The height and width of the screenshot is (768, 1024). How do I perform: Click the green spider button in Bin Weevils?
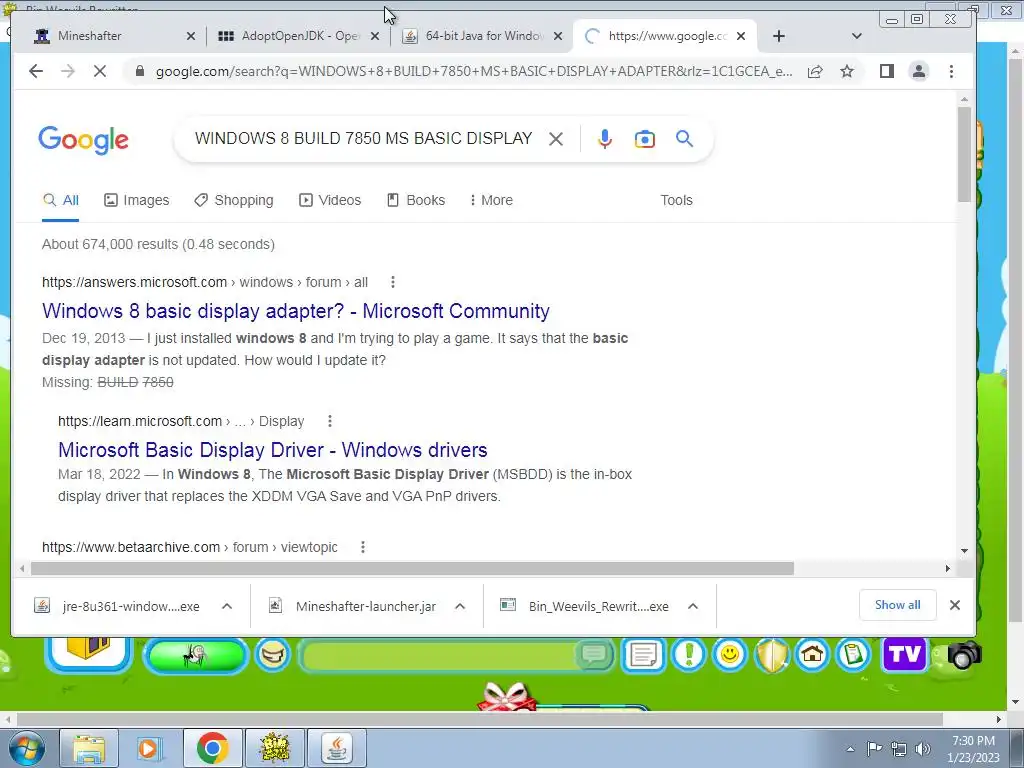195,655
